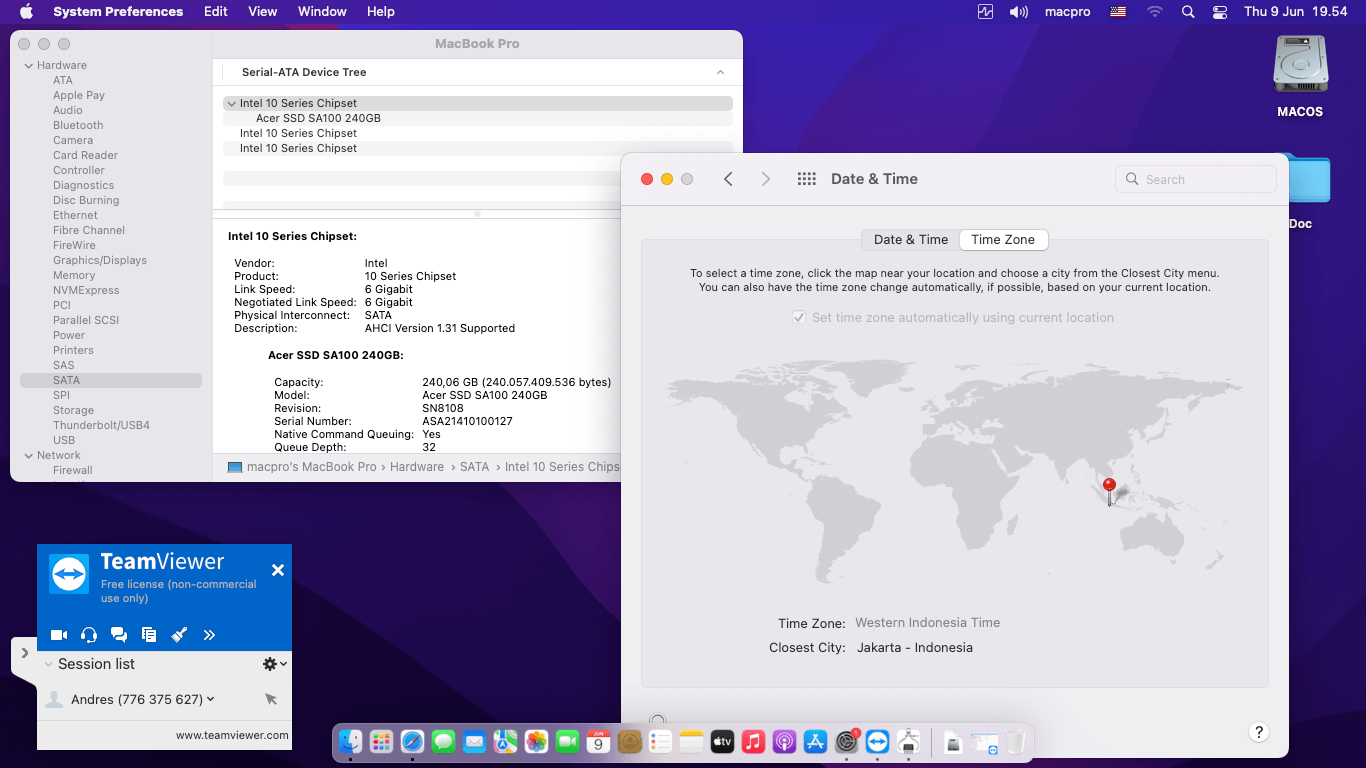Open the volume menu bar icon
The width and height of the screenshot is (1366, 768).
click(x=1018, y=12)
